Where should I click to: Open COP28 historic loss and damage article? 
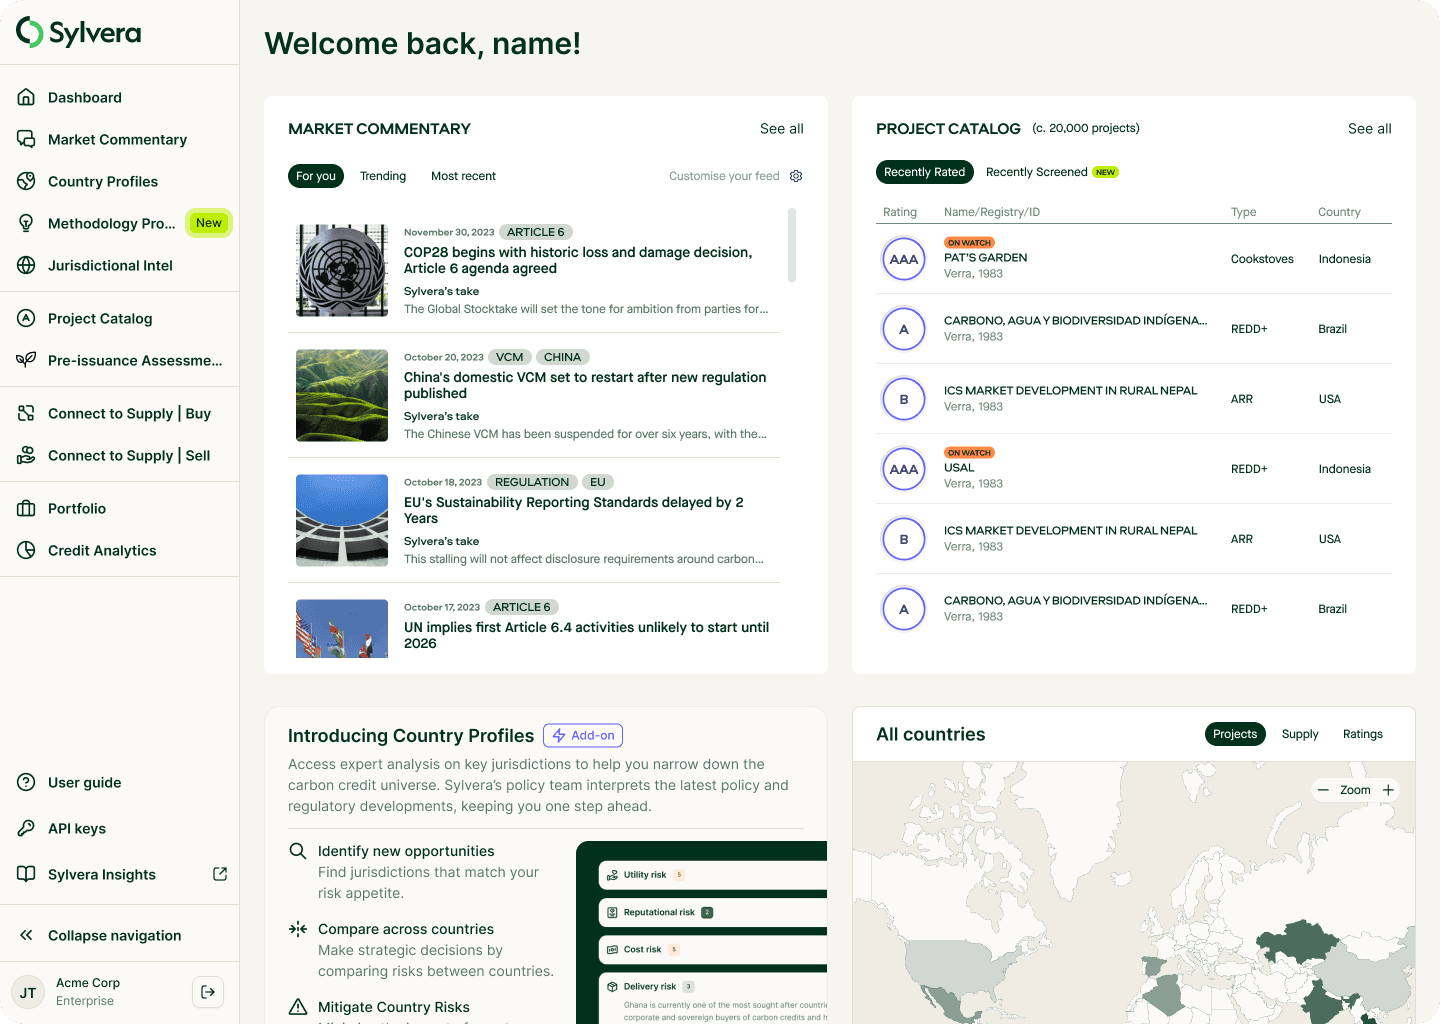point(578,260)
